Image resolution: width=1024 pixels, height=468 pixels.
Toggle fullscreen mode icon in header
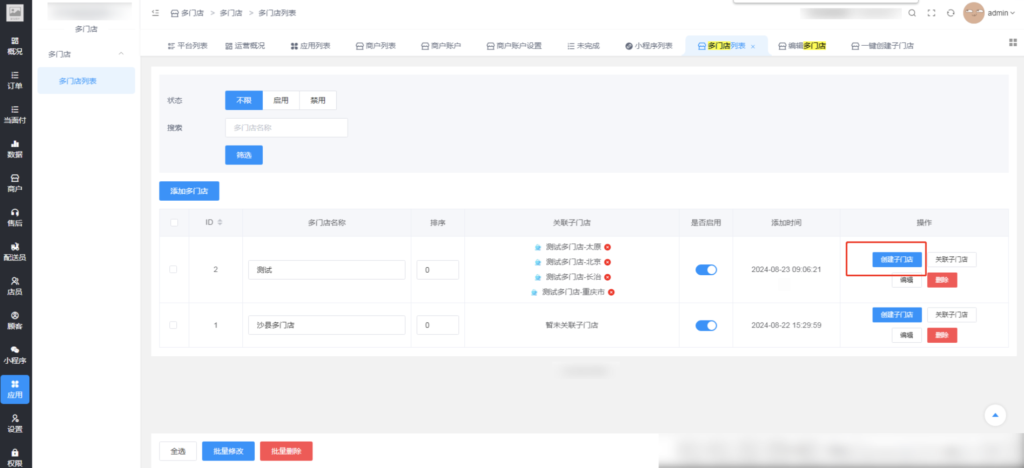point(931,12)
